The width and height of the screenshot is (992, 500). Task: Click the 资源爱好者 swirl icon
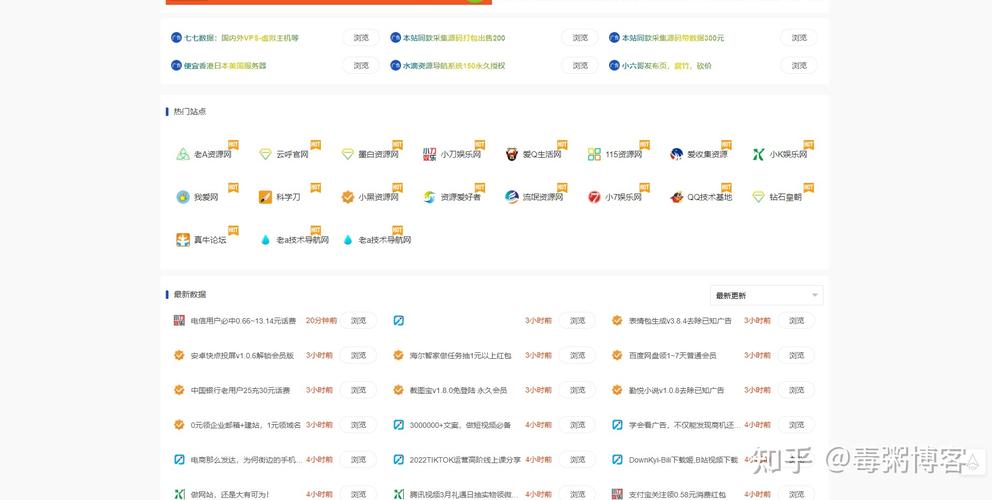430,197
